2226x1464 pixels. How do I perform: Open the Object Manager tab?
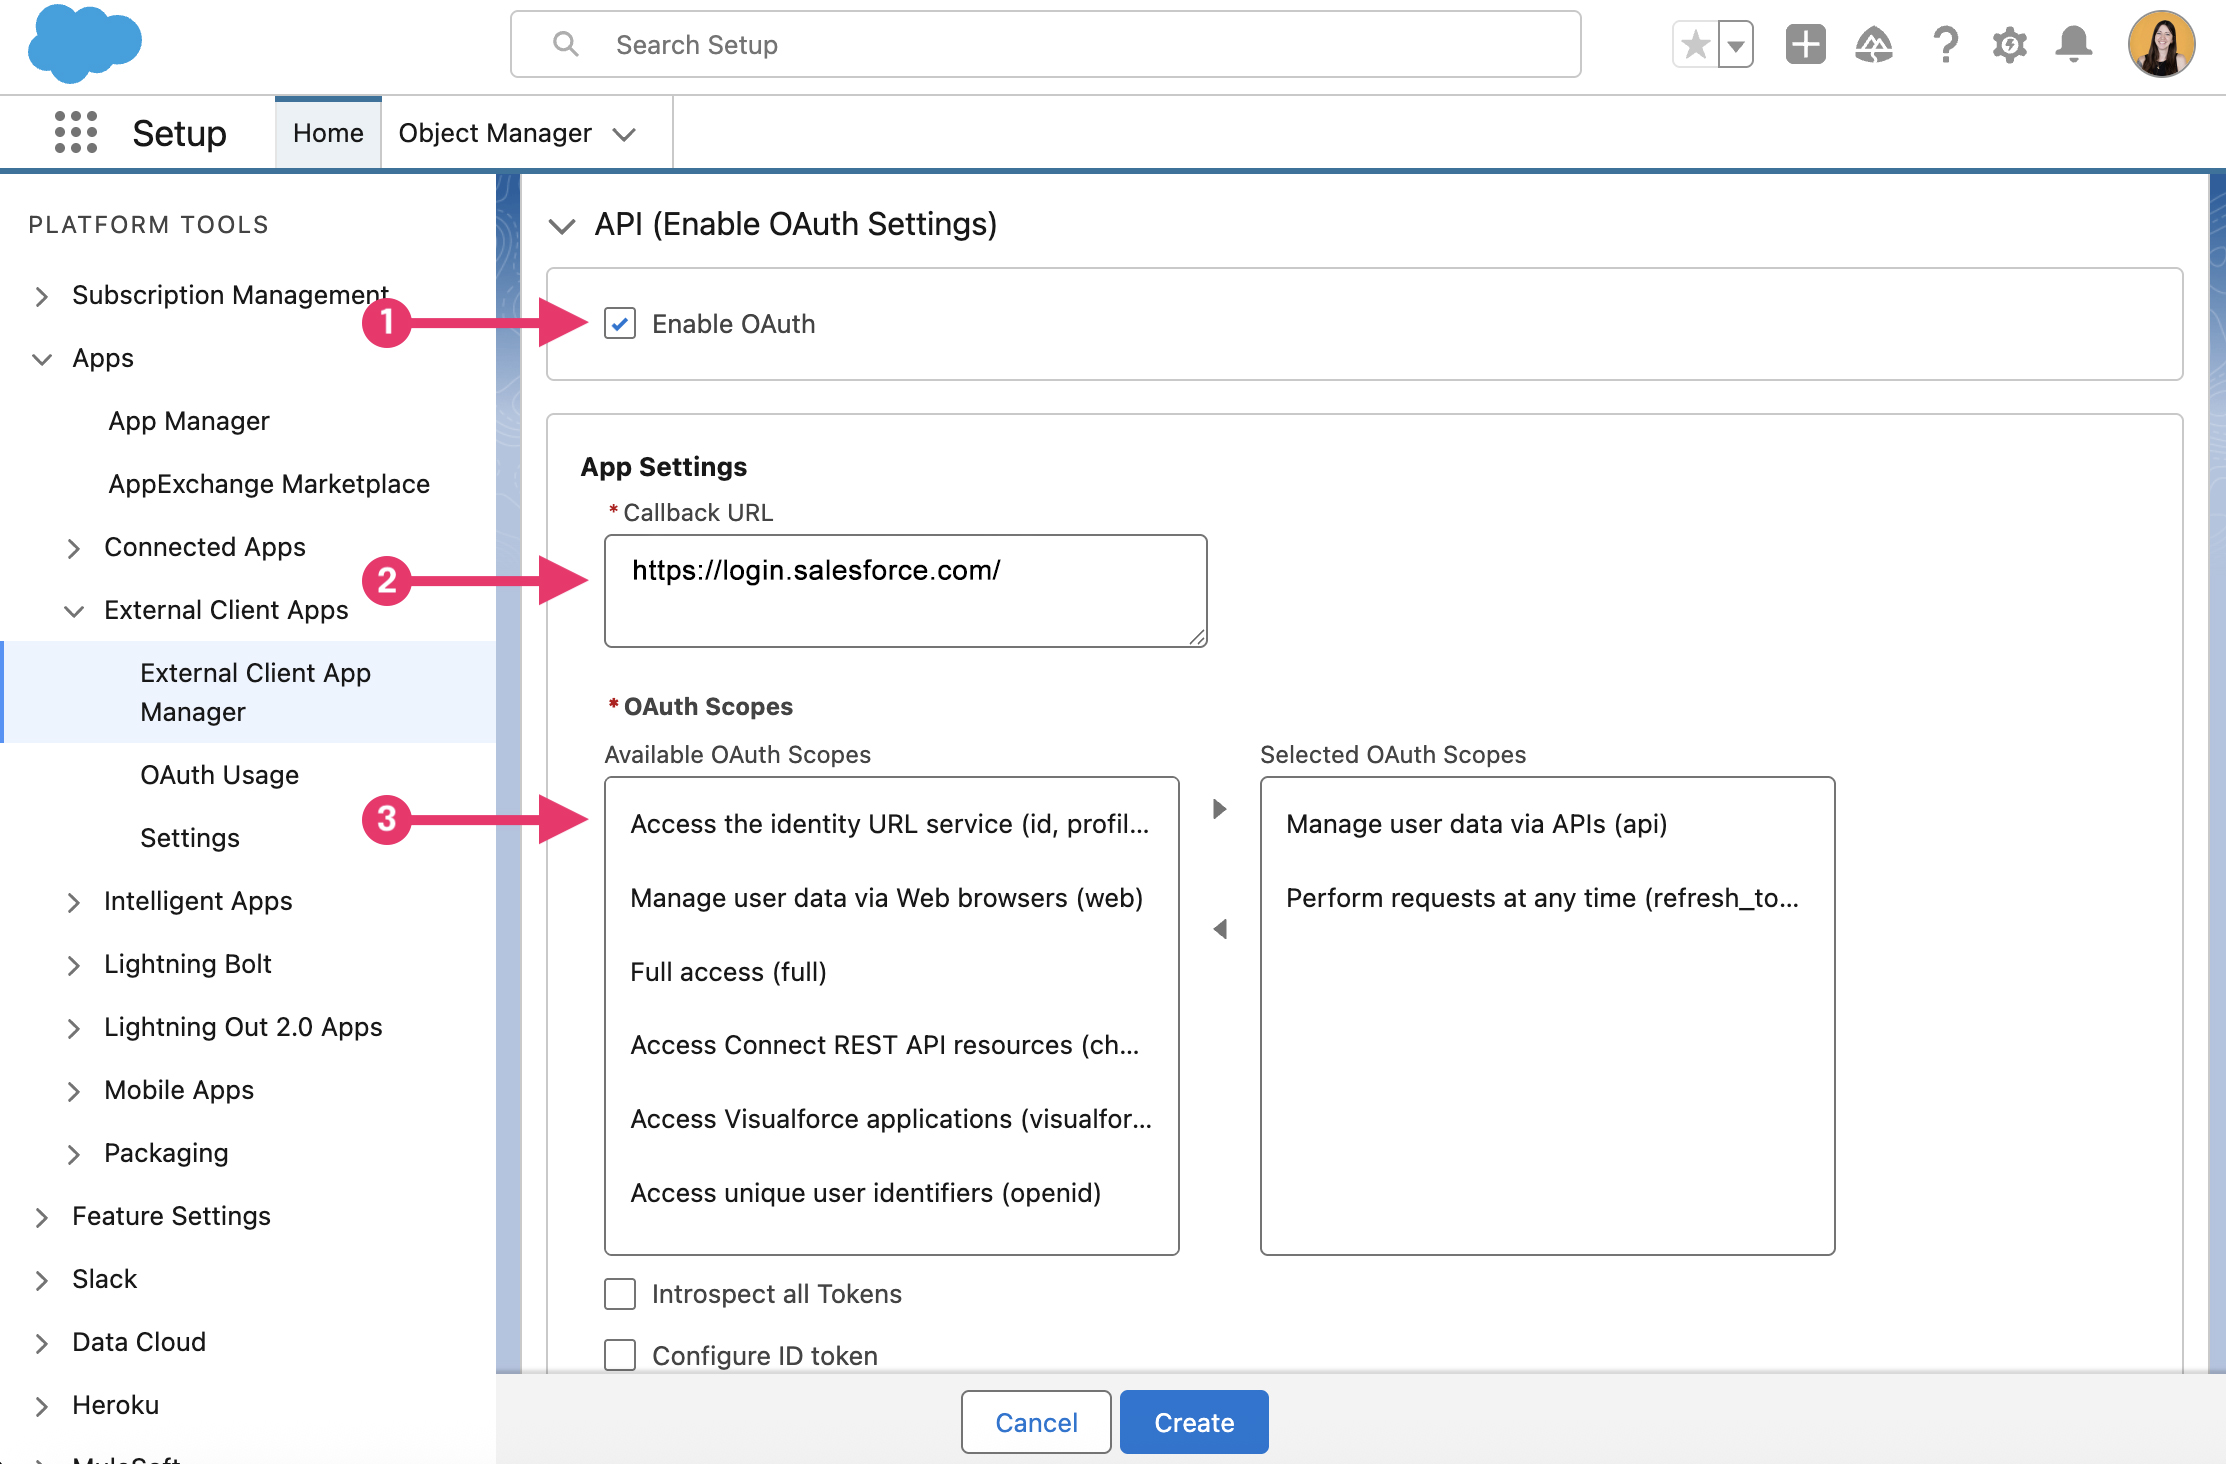[496, 132]
